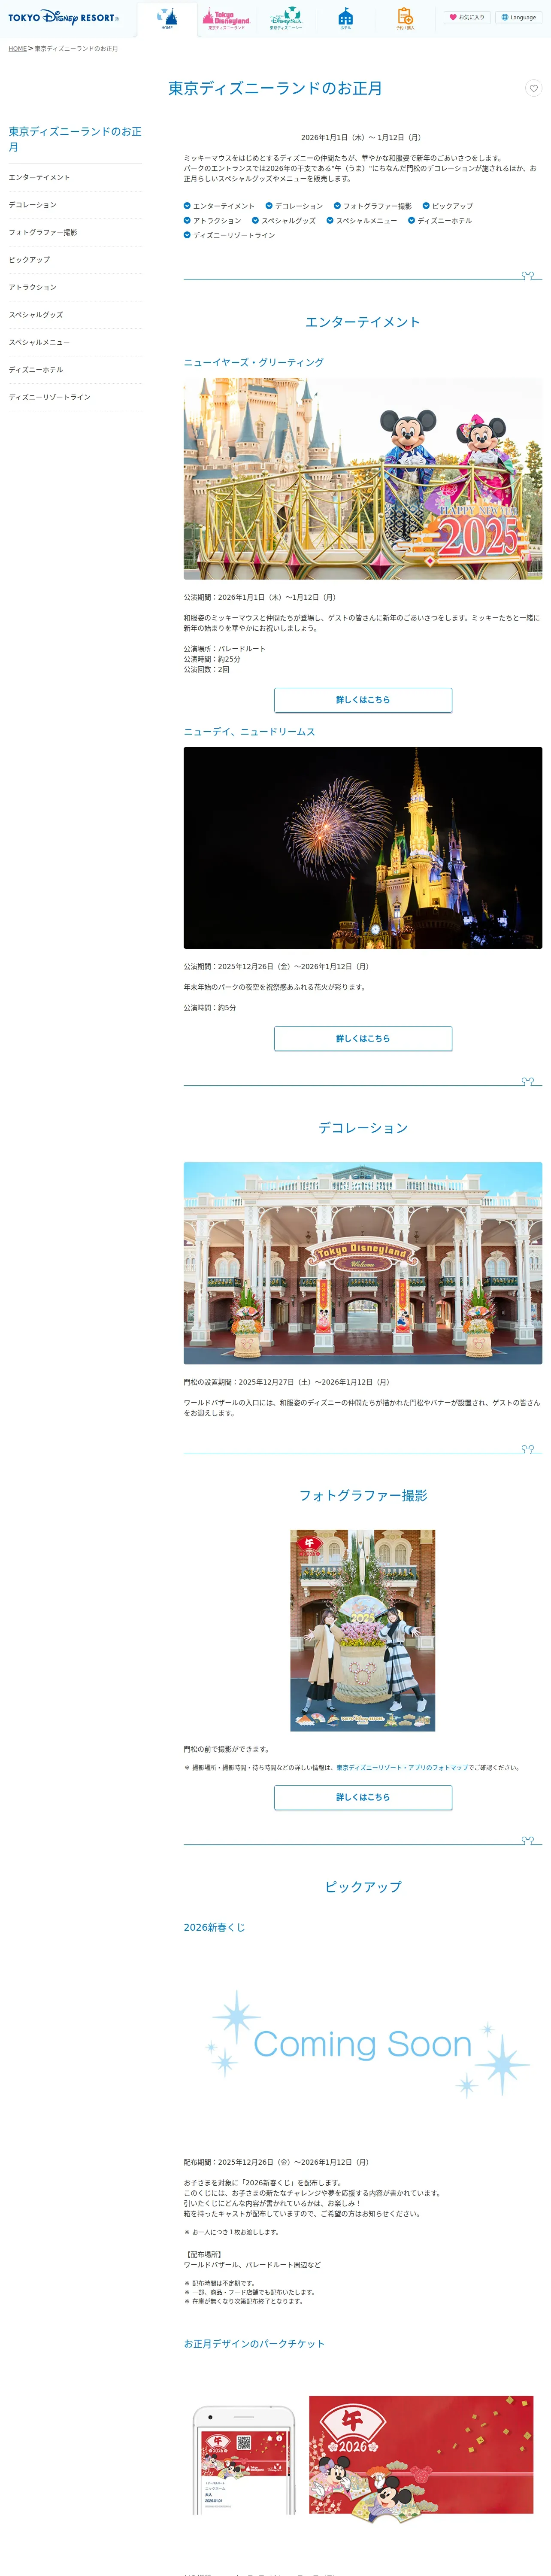This screenshot has width=551, height=2576.
Task: Click the HOME breadcrumb link
Action: point(18,48)
